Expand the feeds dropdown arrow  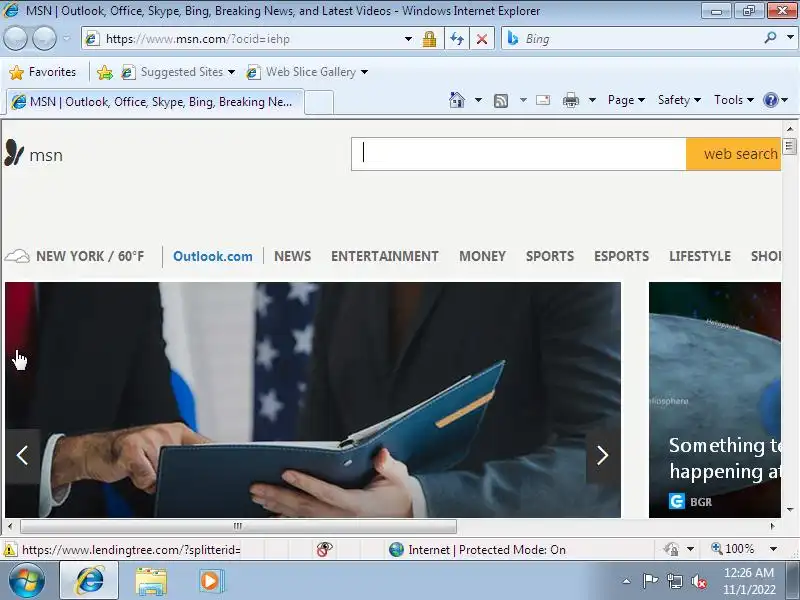(523, 100)
